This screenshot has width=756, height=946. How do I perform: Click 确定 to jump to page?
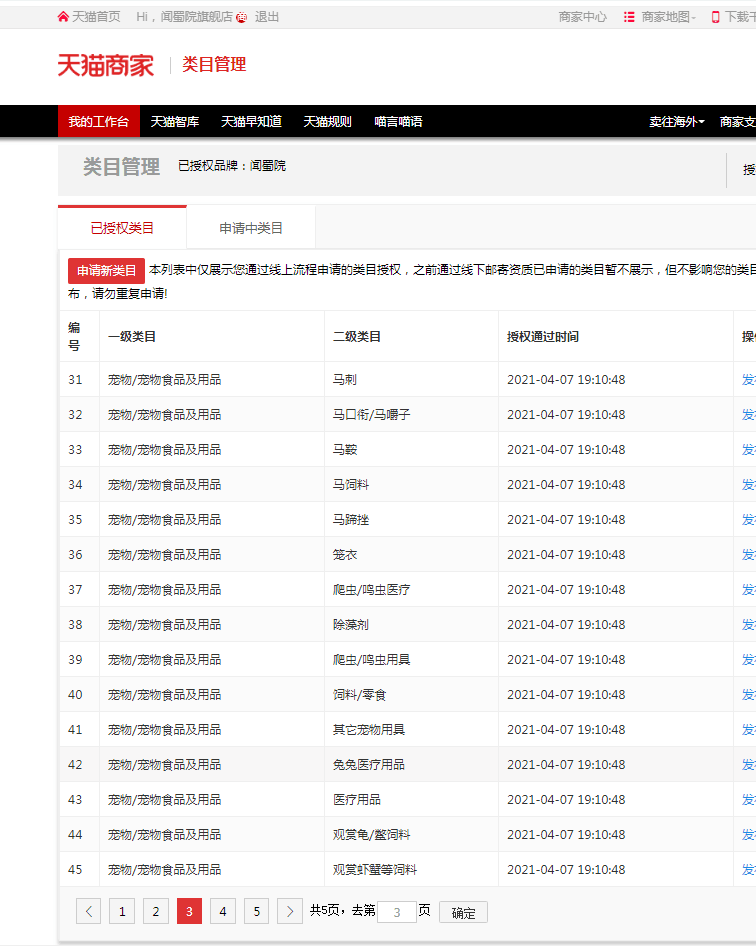(x=463, y=912)
